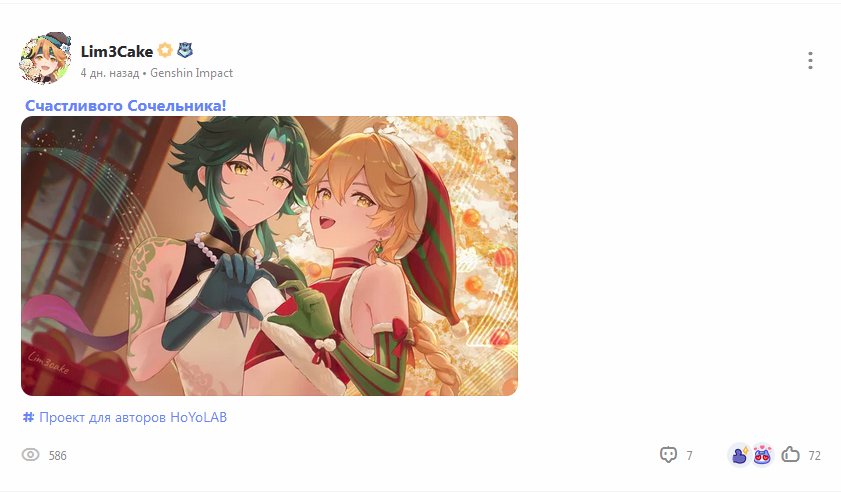
Task: Click the blue thumbs-up sparkle reaction emoji
Action: pyautogui.click(x=740, y=455)
